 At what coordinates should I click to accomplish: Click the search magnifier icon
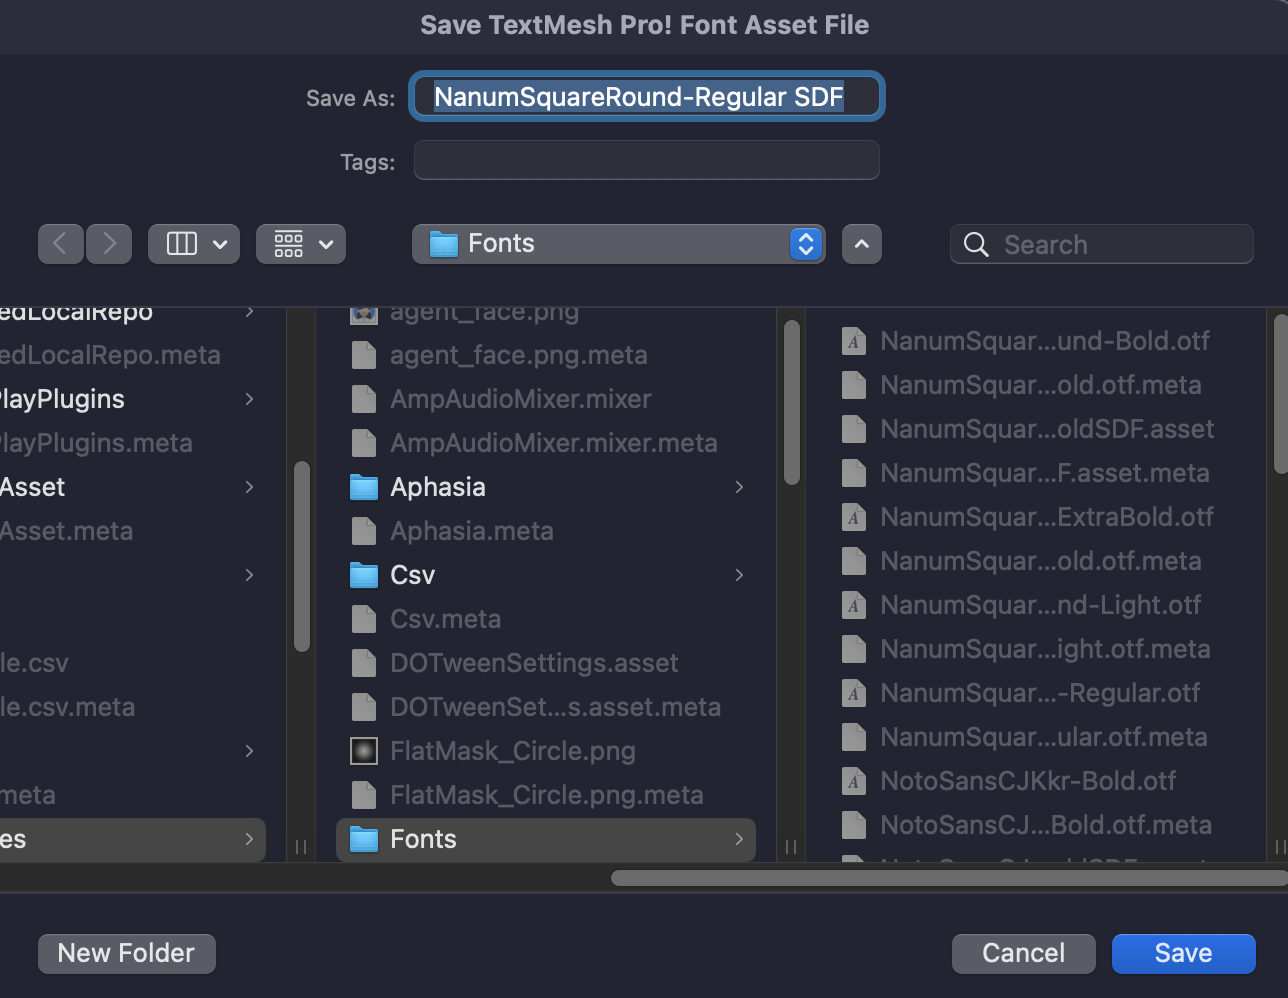pyautogui.click(x=976, y=244)
